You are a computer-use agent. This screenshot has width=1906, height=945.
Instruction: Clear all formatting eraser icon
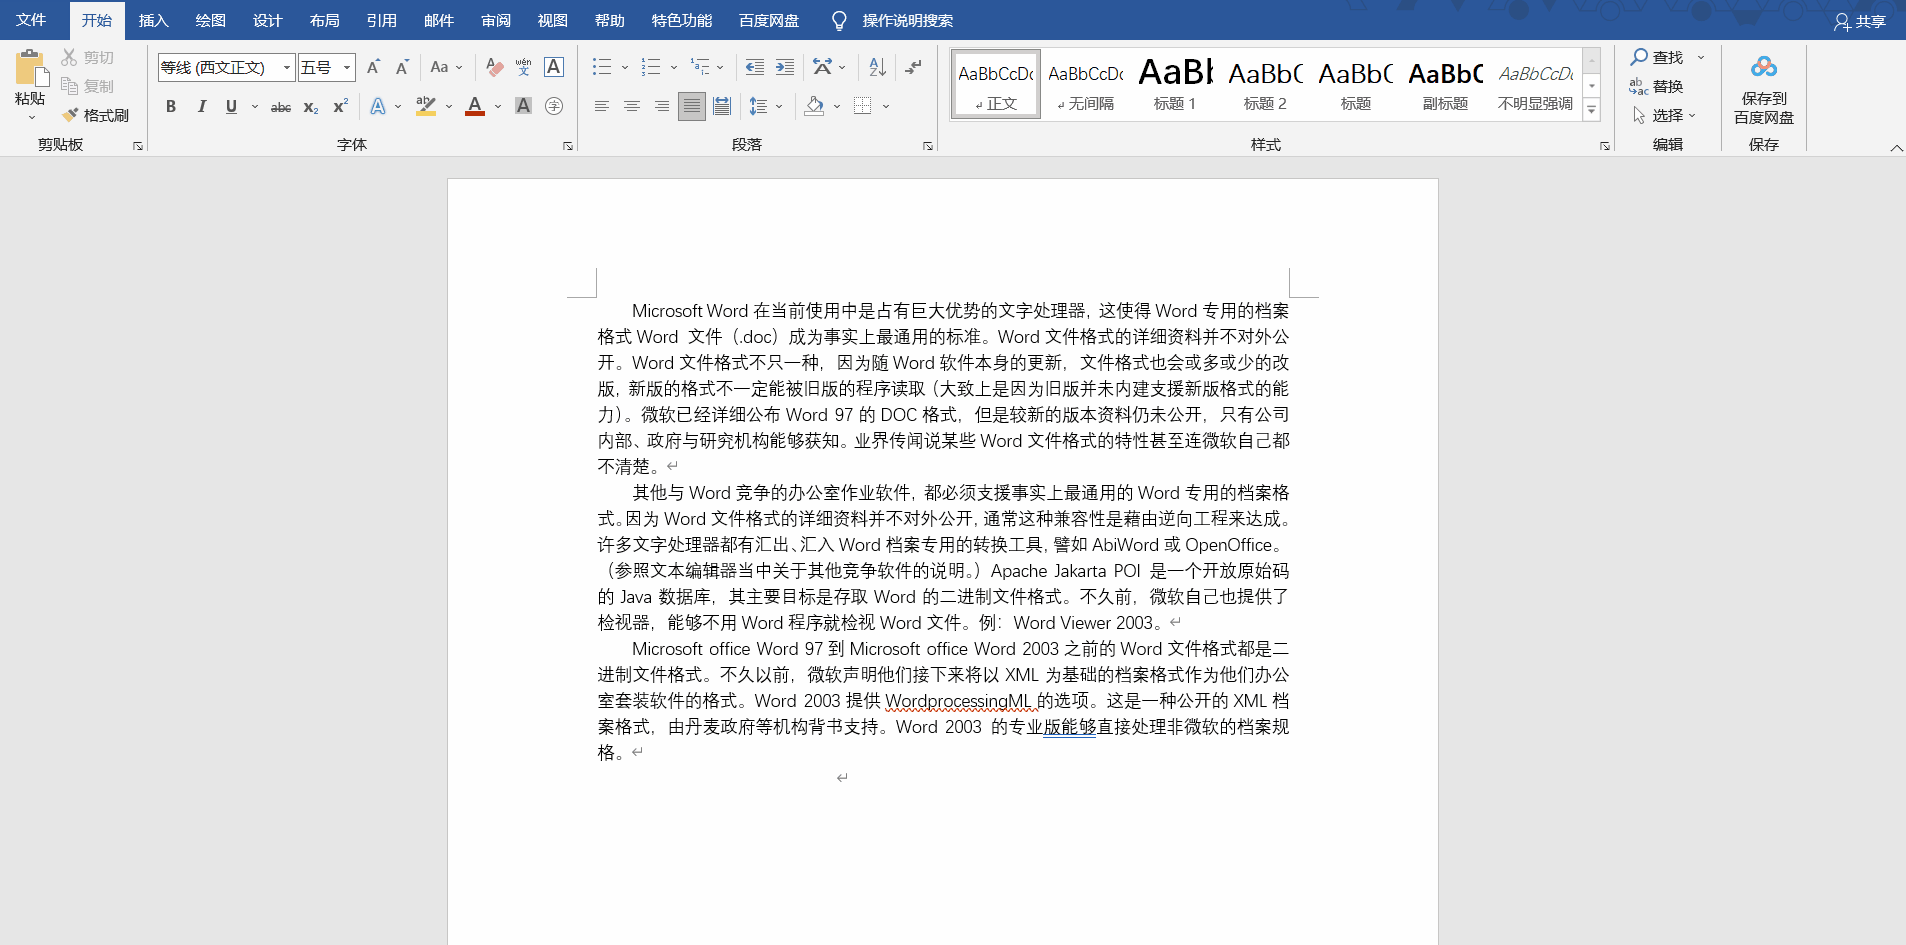494,67
